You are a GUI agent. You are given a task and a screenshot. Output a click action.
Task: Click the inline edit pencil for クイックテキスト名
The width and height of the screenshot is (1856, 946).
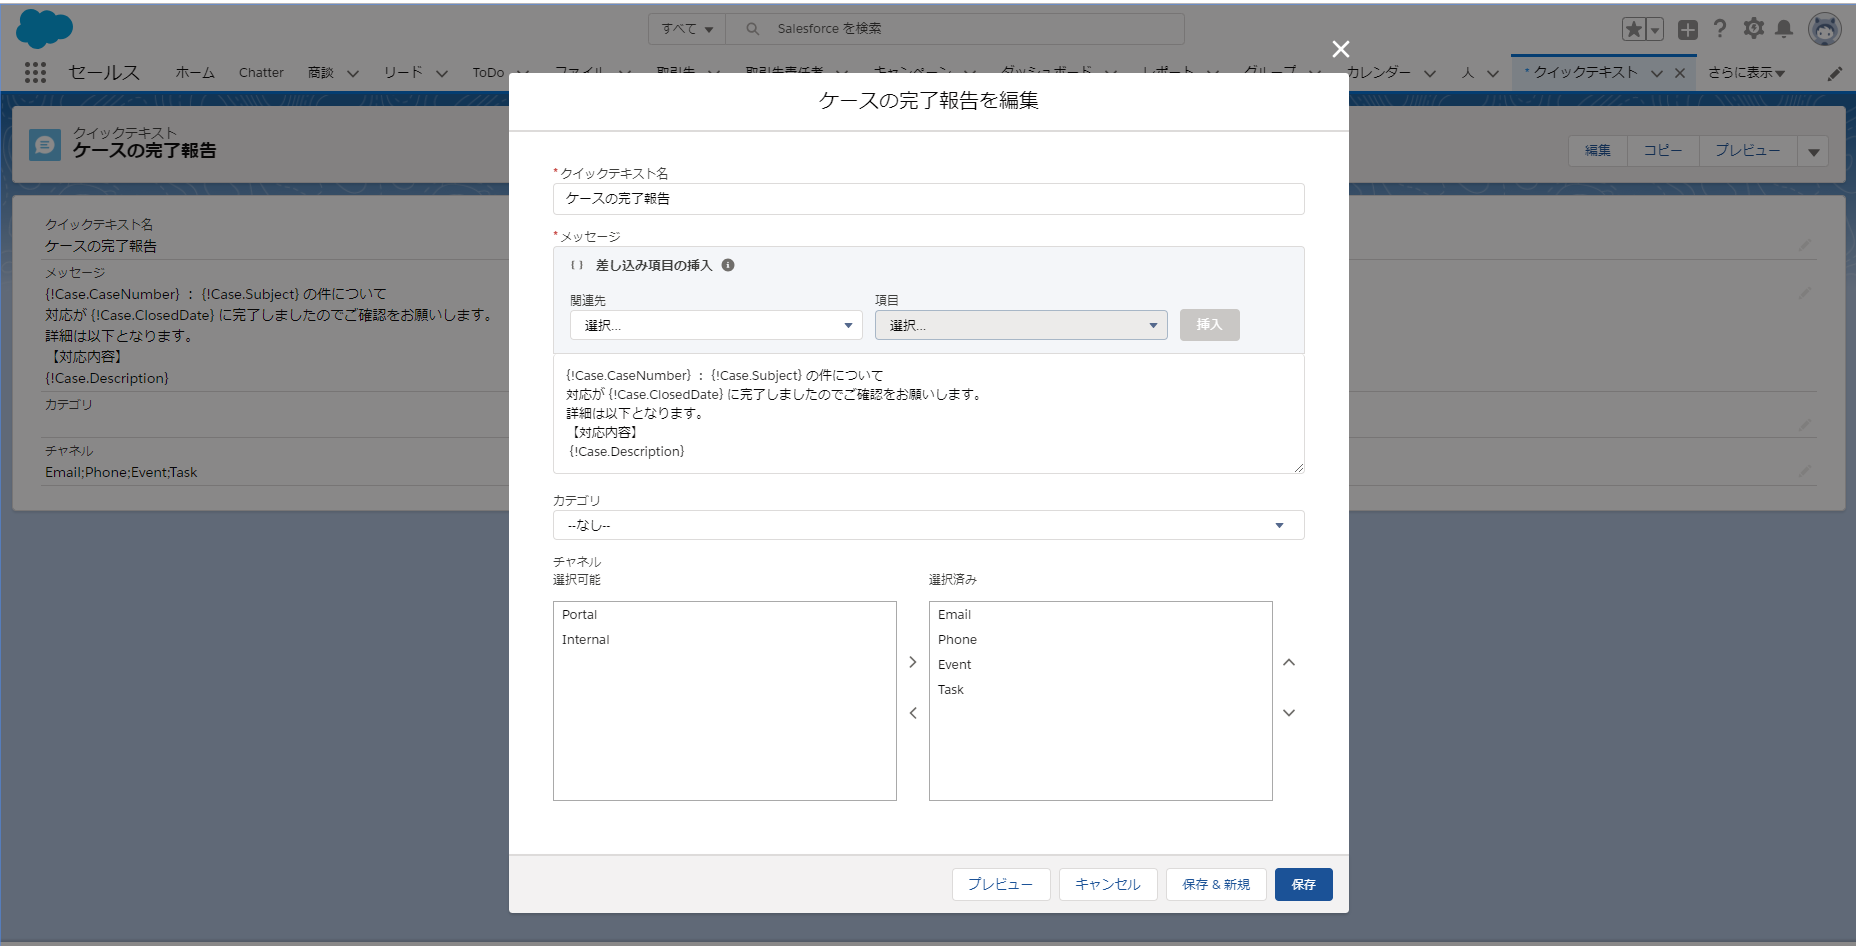click(1805, 245)
